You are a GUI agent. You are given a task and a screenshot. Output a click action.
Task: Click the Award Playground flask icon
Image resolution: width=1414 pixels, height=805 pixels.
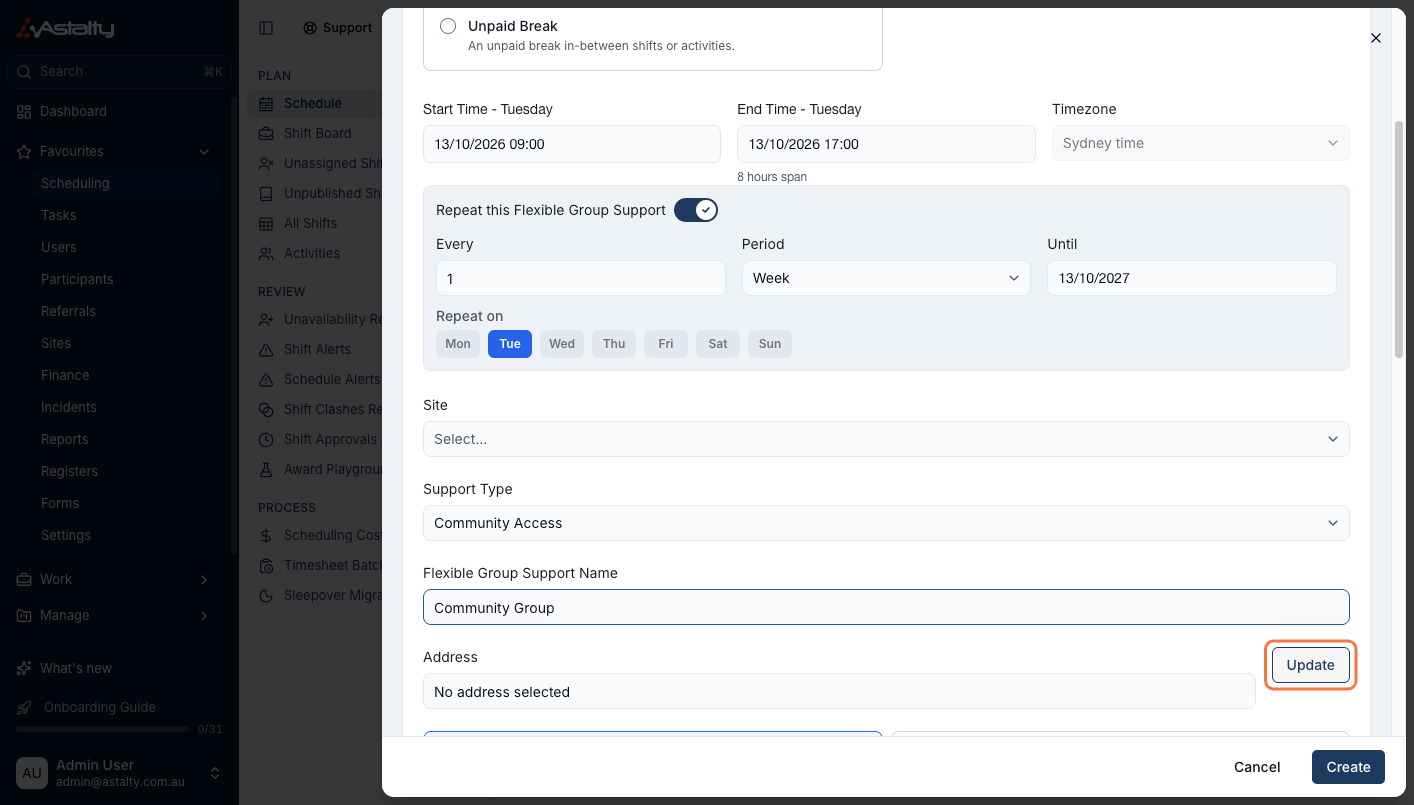(266, 469)
